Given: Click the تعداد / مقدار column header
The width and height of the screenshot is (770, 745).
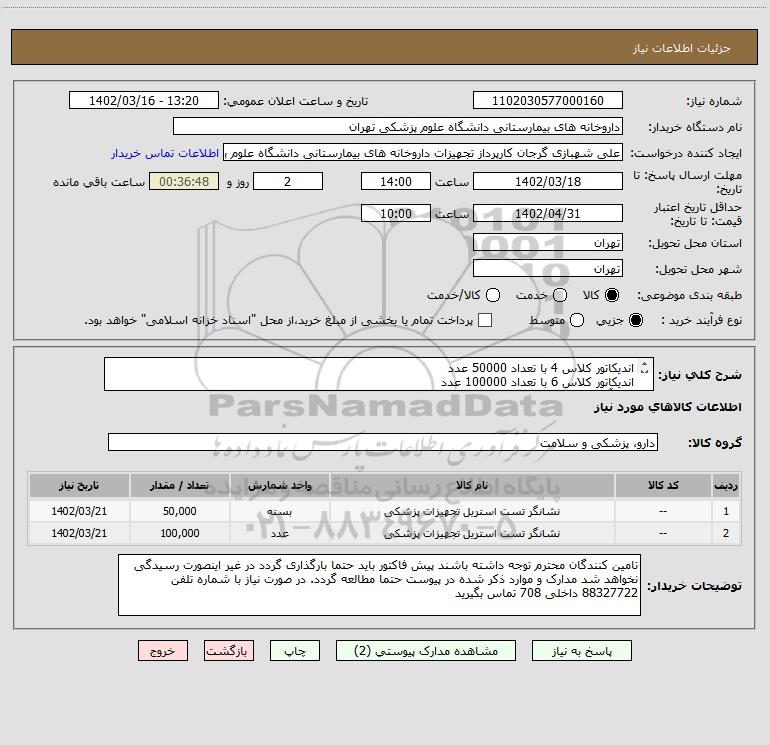Looking at the screenshot, I should (180, 485).
